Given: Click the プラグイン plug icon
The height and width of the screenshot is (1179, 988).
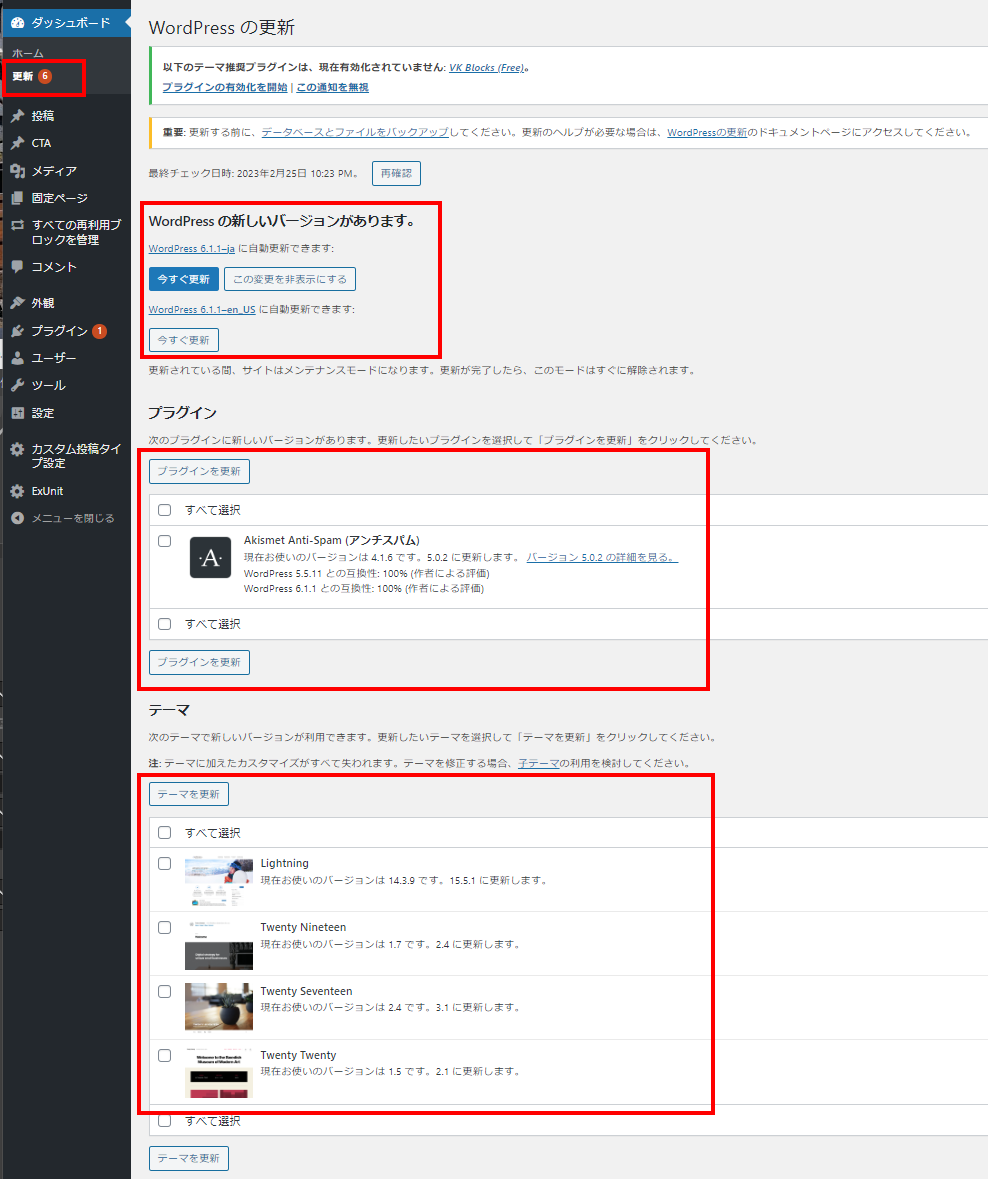Looking at the screenshot, I should pos(17,331).
